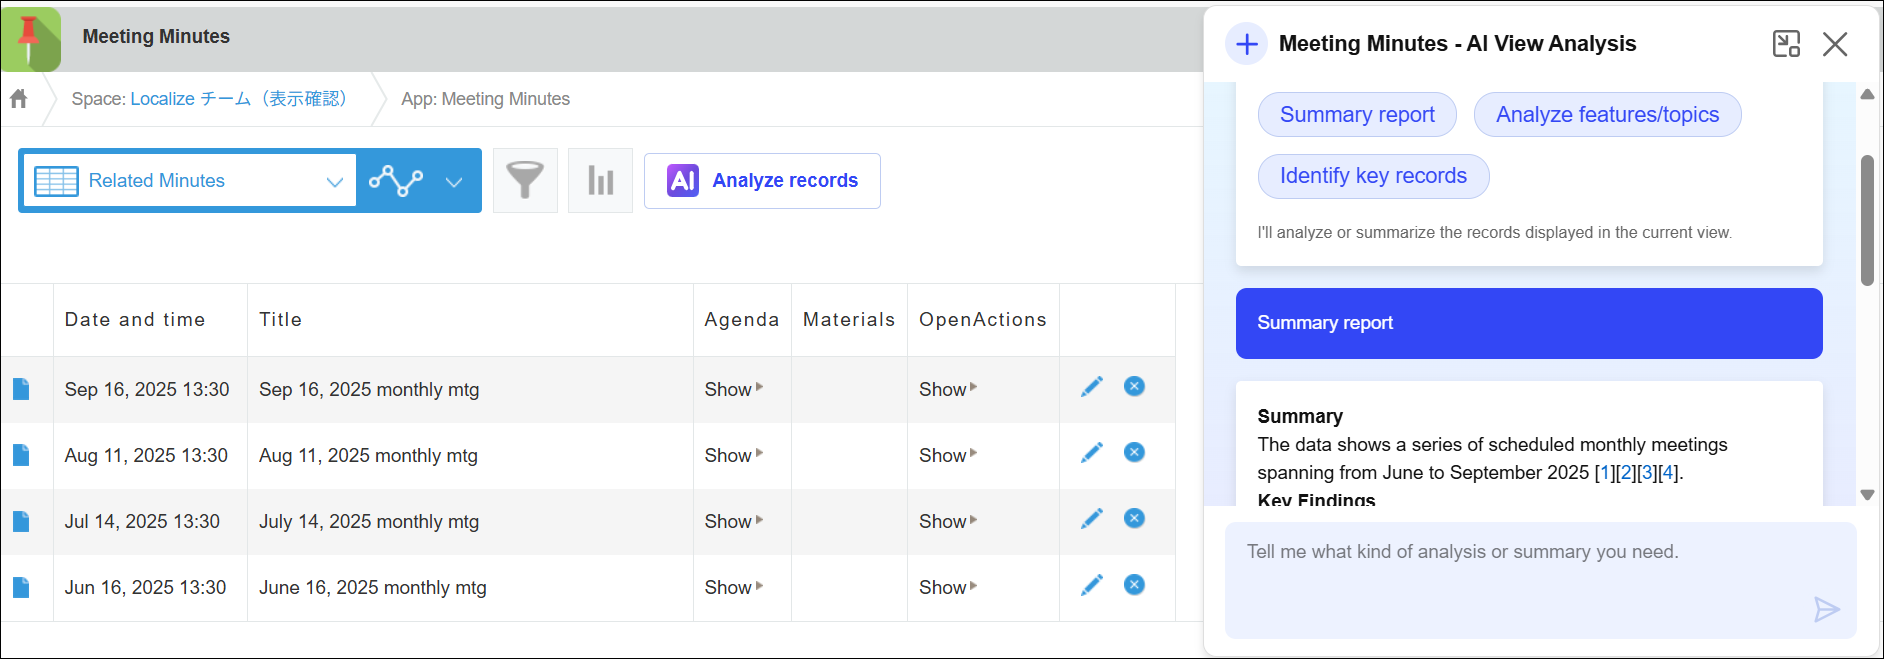Click citation link [1] in Summary
Screen dimensions: 1884x659
pos(1604,473)
